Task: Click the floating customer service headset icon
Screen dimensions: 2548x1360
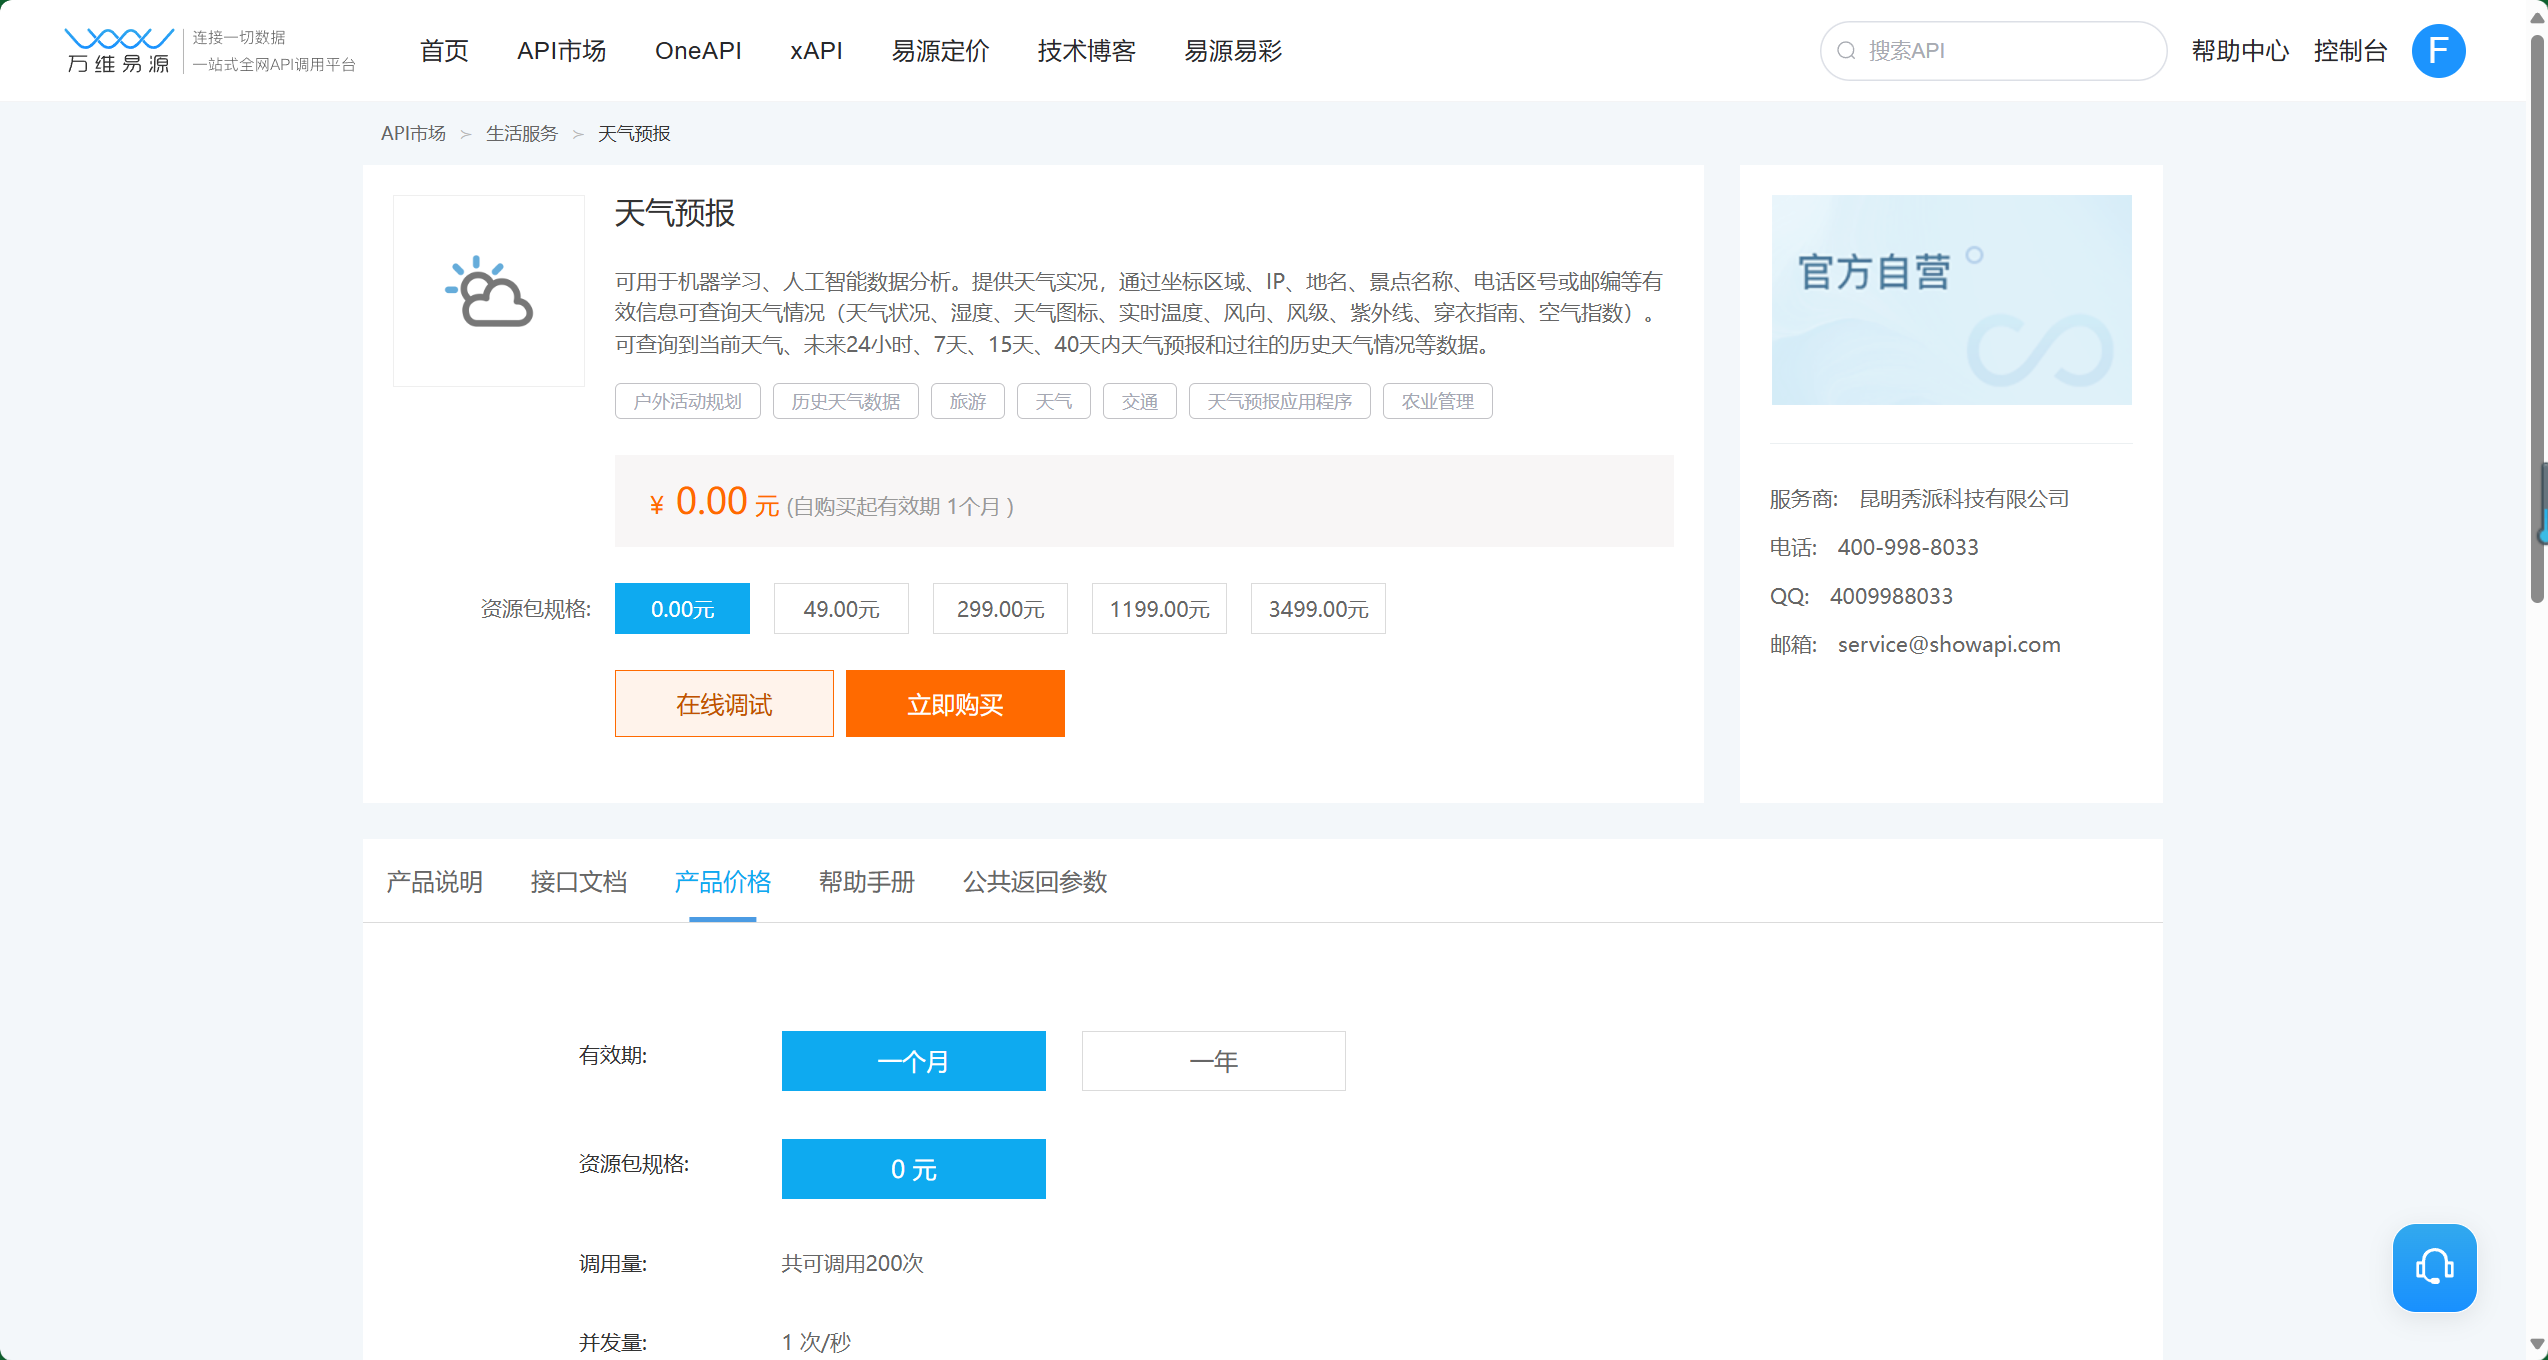Action: (x=2434, y=1267)
